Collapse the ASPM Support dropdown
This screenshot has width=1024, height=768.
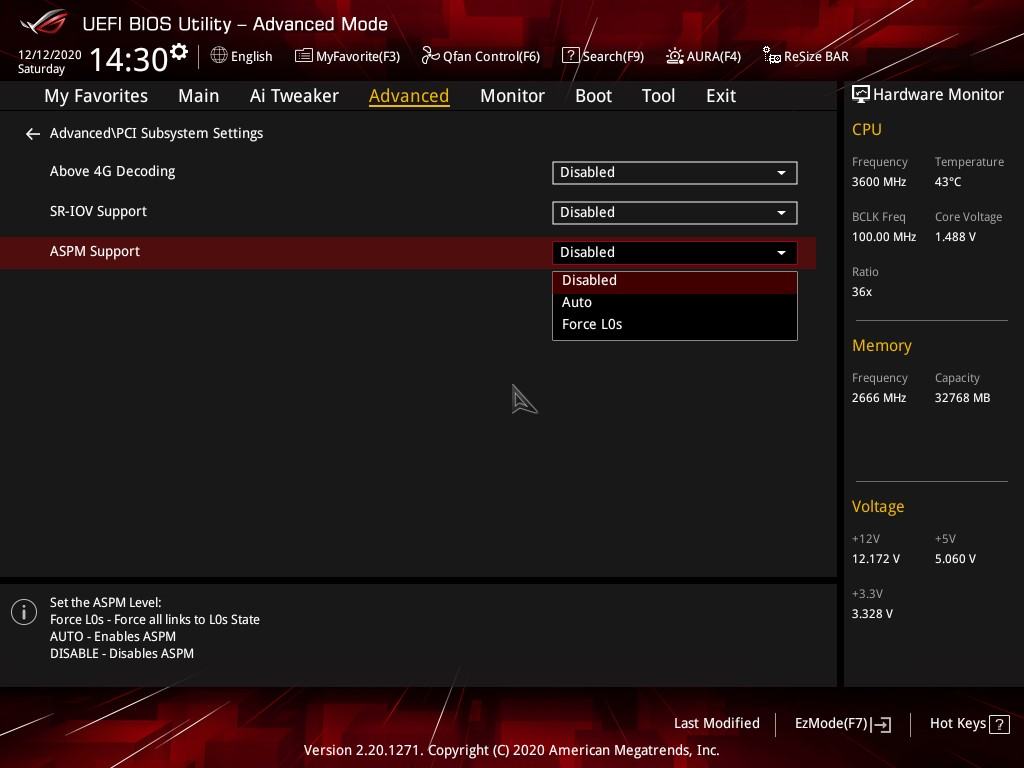click(x=675, y=253)
